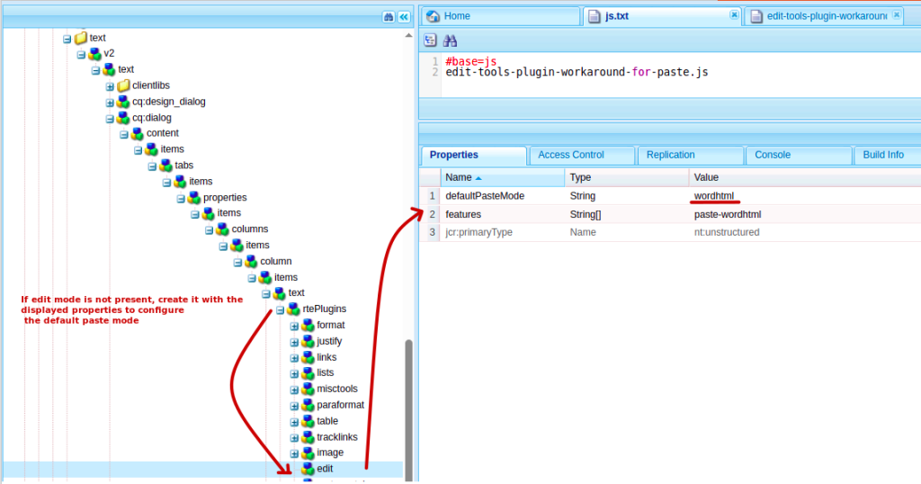The width and height of the screenshot is (921, 484).
Task: Collapse the left tree panel with double-chevron icon
Action: point(404,17)
